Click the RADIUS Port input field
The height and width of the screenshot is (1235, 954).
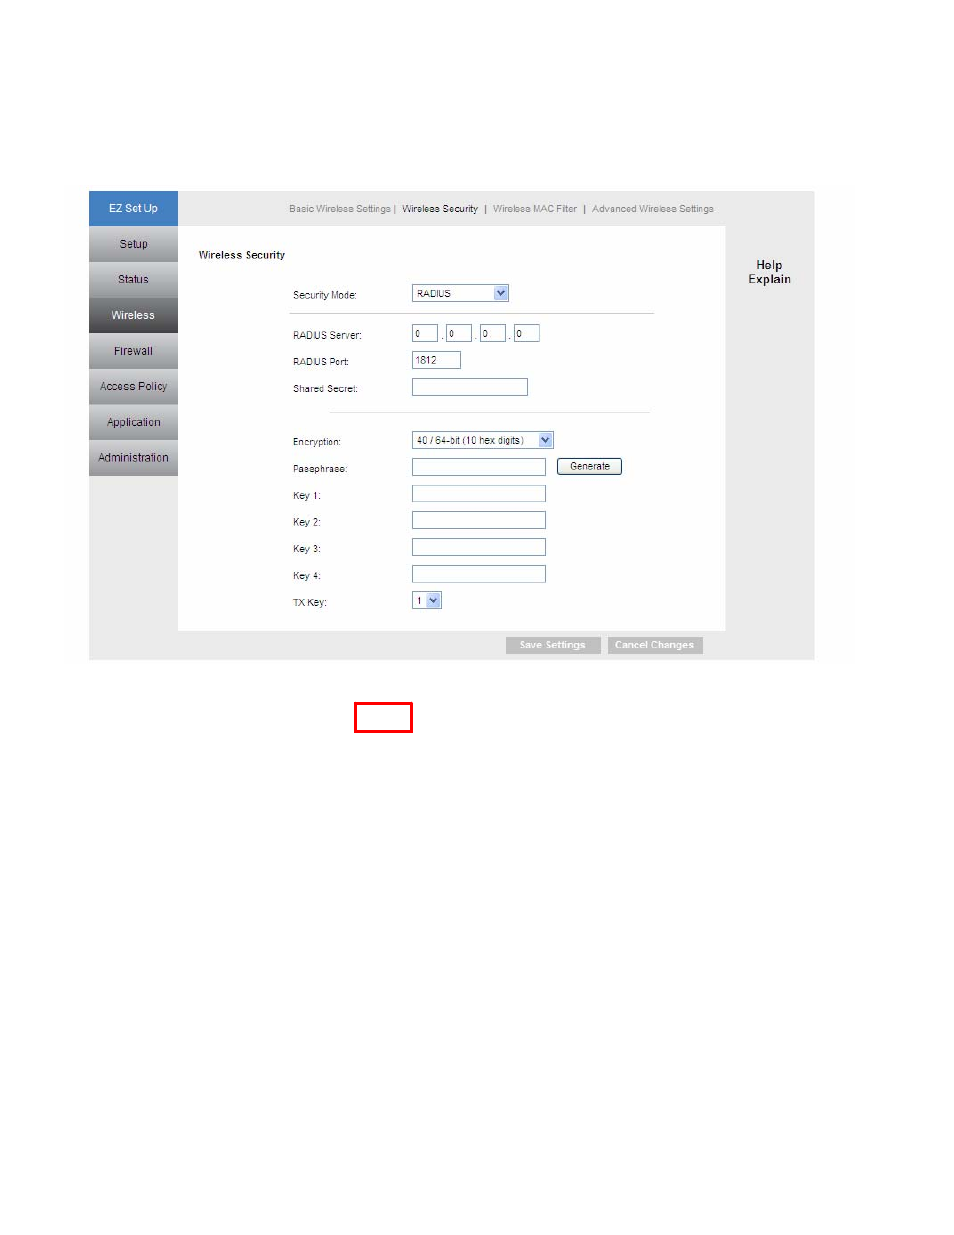pos(436,360)
